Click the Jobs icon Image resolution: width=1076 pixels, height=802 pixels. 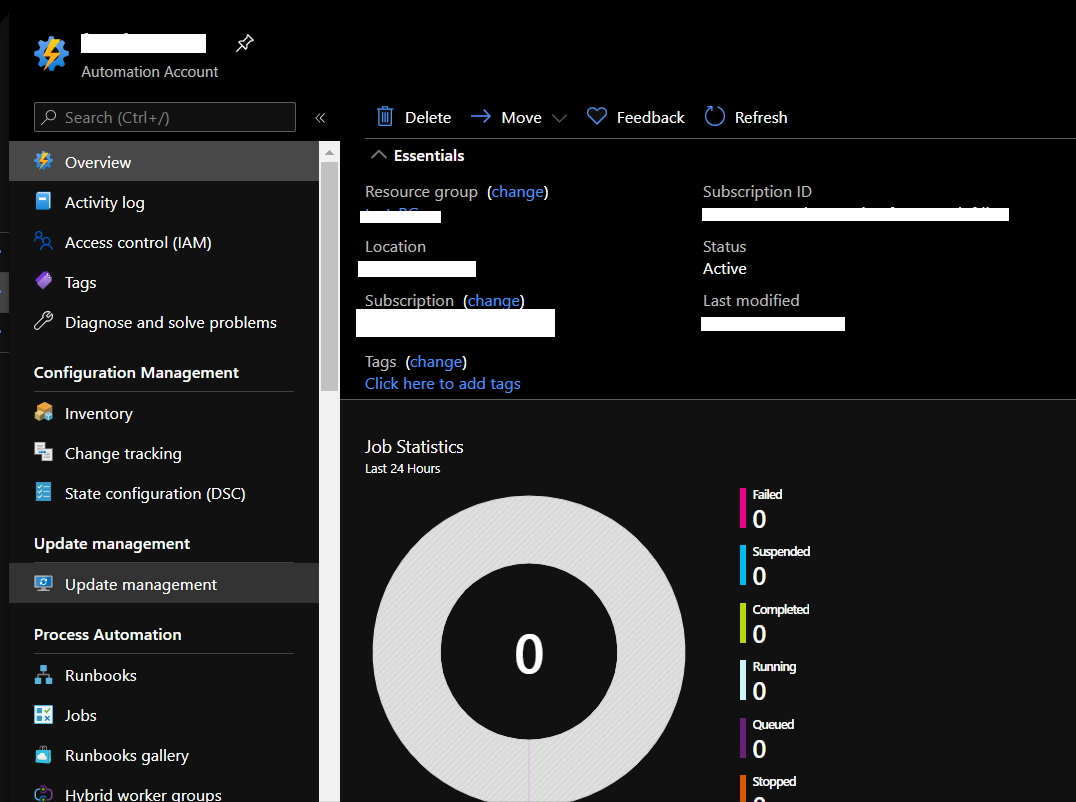tap(43, 714)
